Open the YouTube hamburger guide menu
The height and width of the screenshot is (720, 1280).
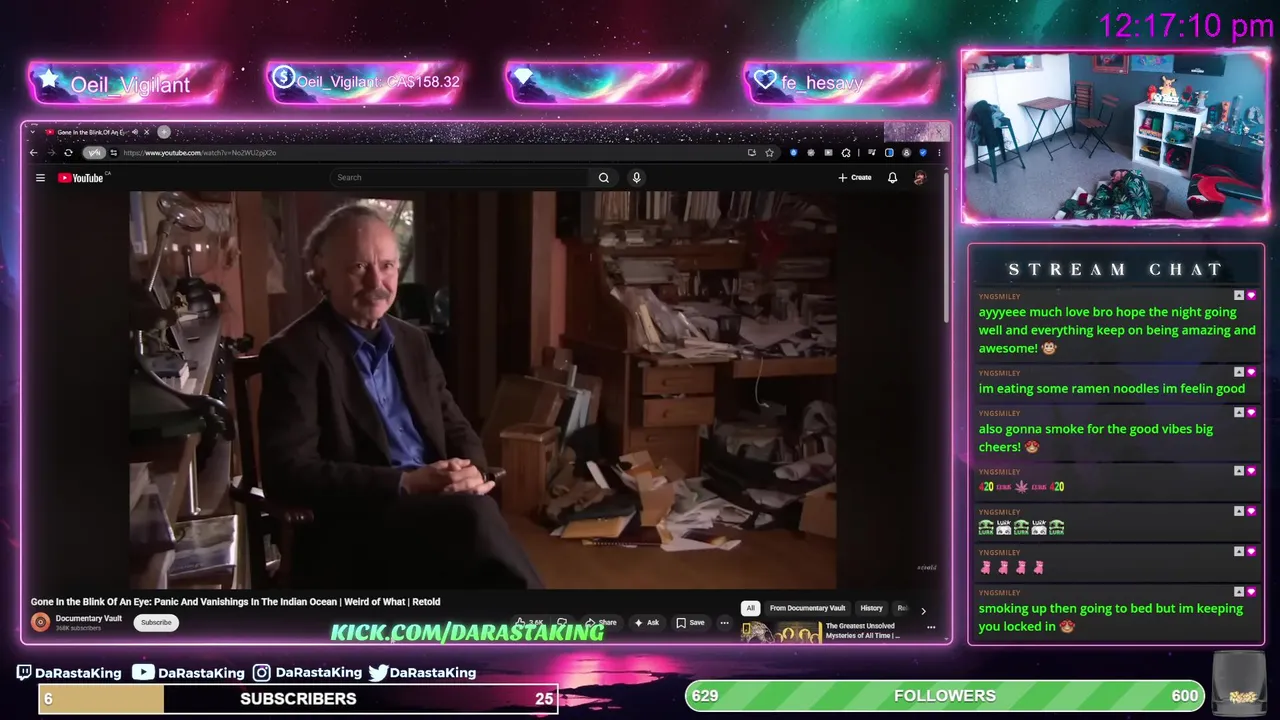[40, 178]
